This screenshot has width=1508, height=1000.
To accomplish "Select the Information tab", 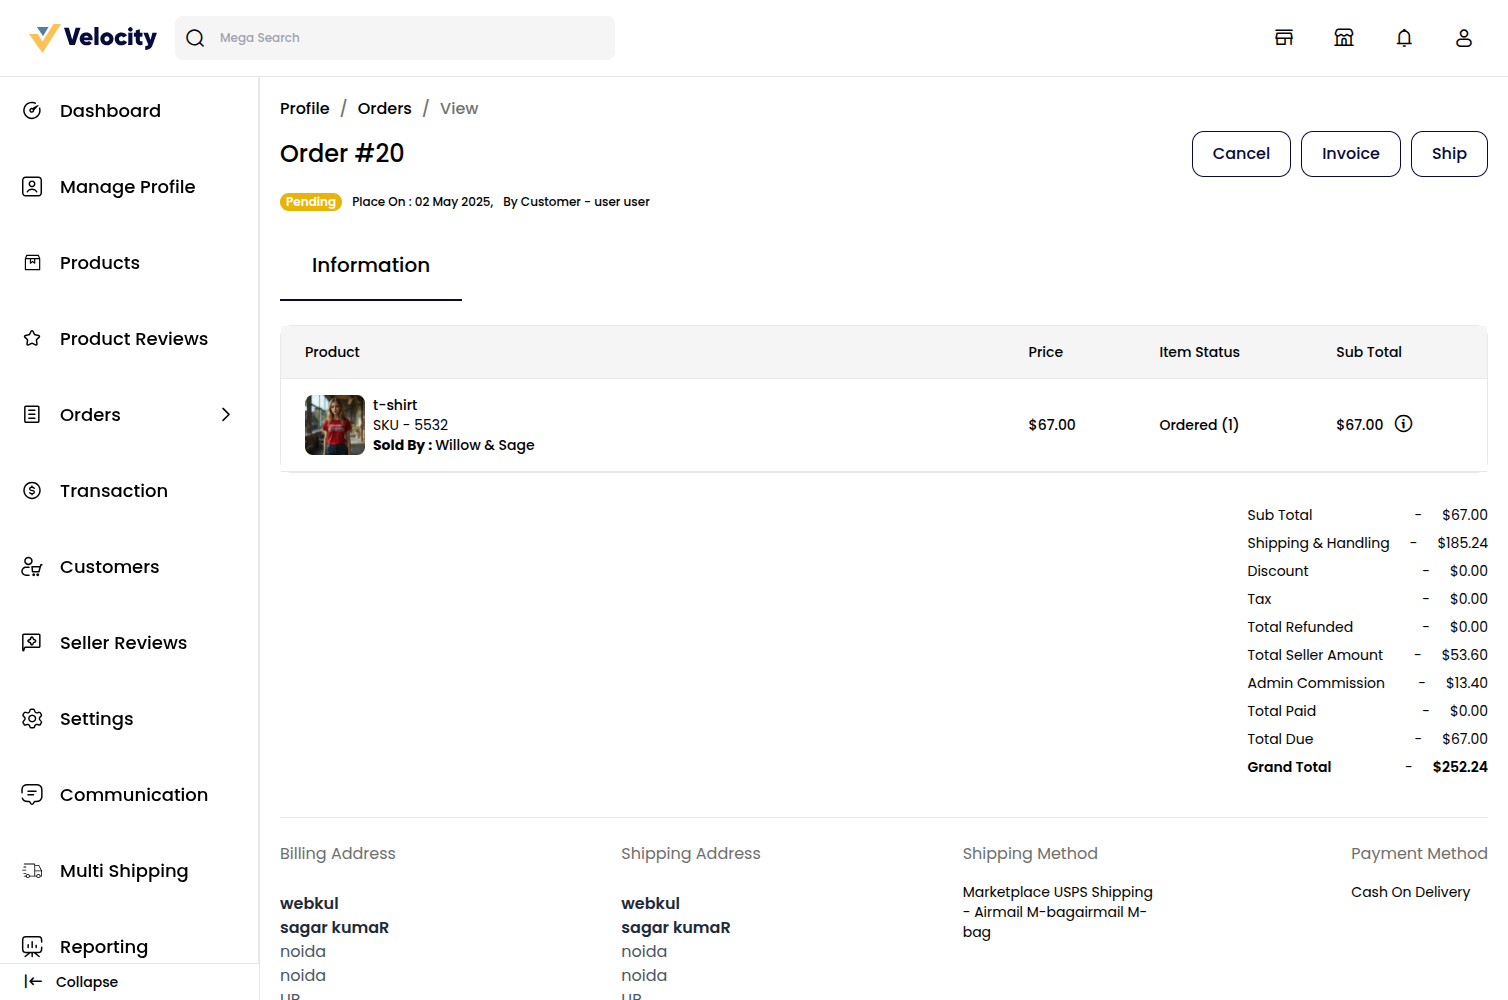I will click(371, 265).
